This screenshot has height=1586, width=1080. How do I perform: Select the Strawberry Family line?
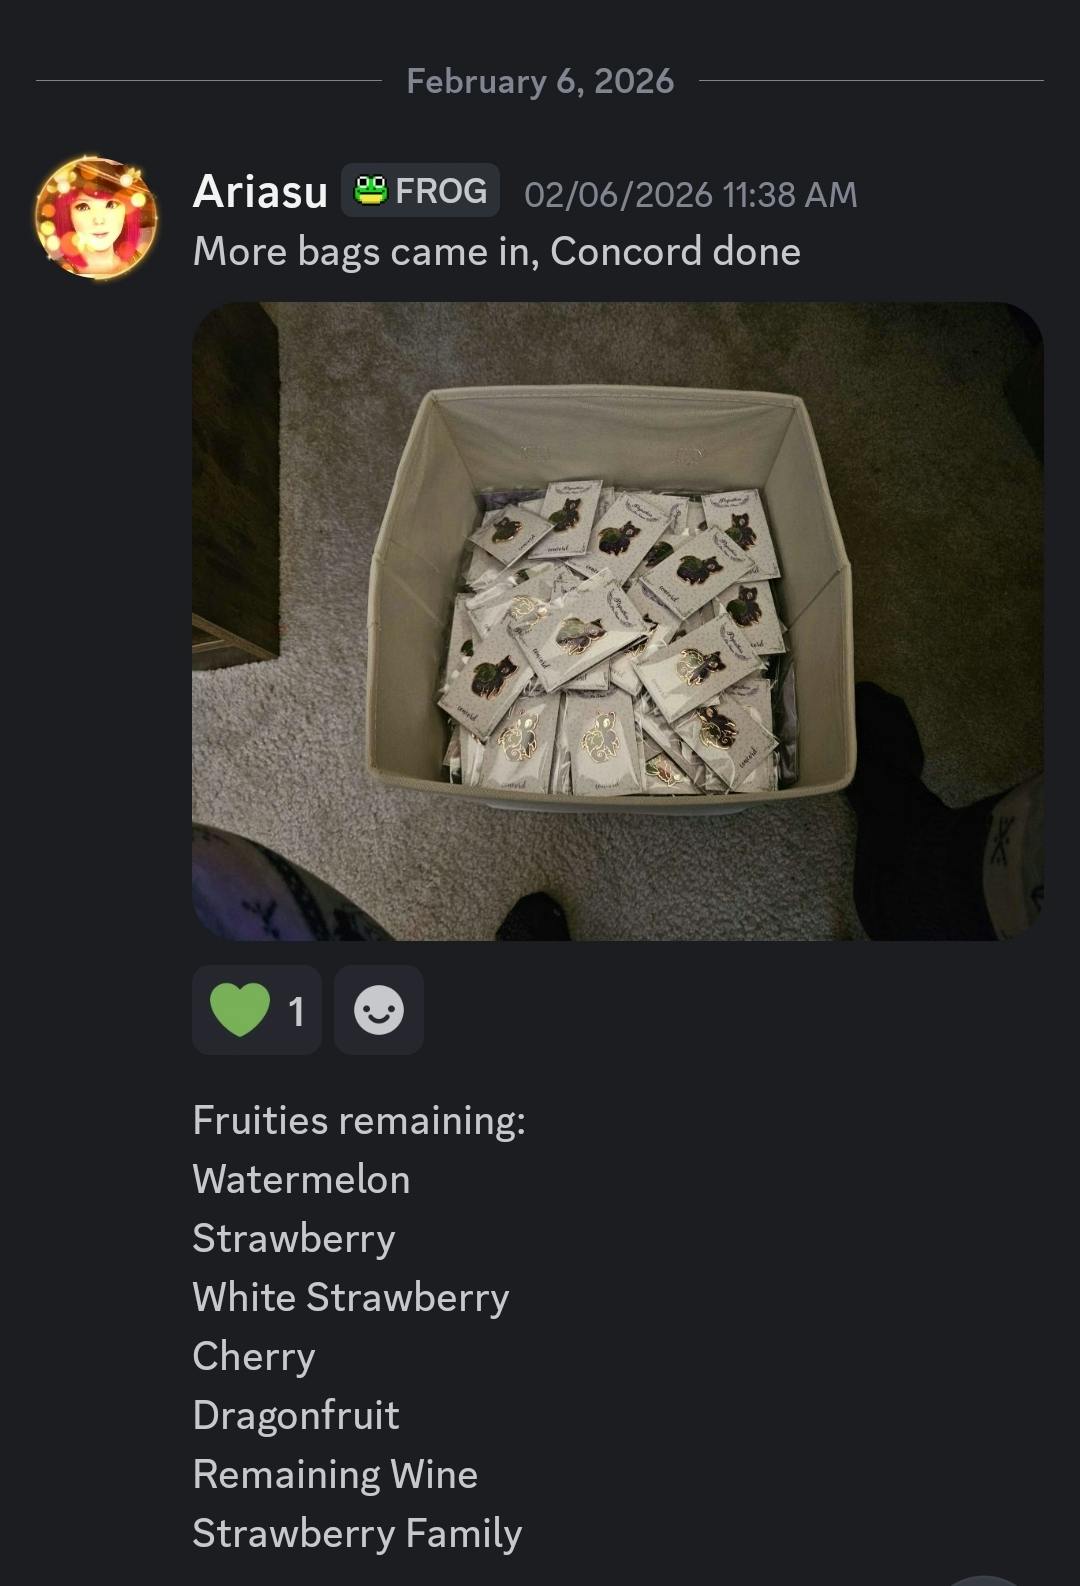[357, 1533]
